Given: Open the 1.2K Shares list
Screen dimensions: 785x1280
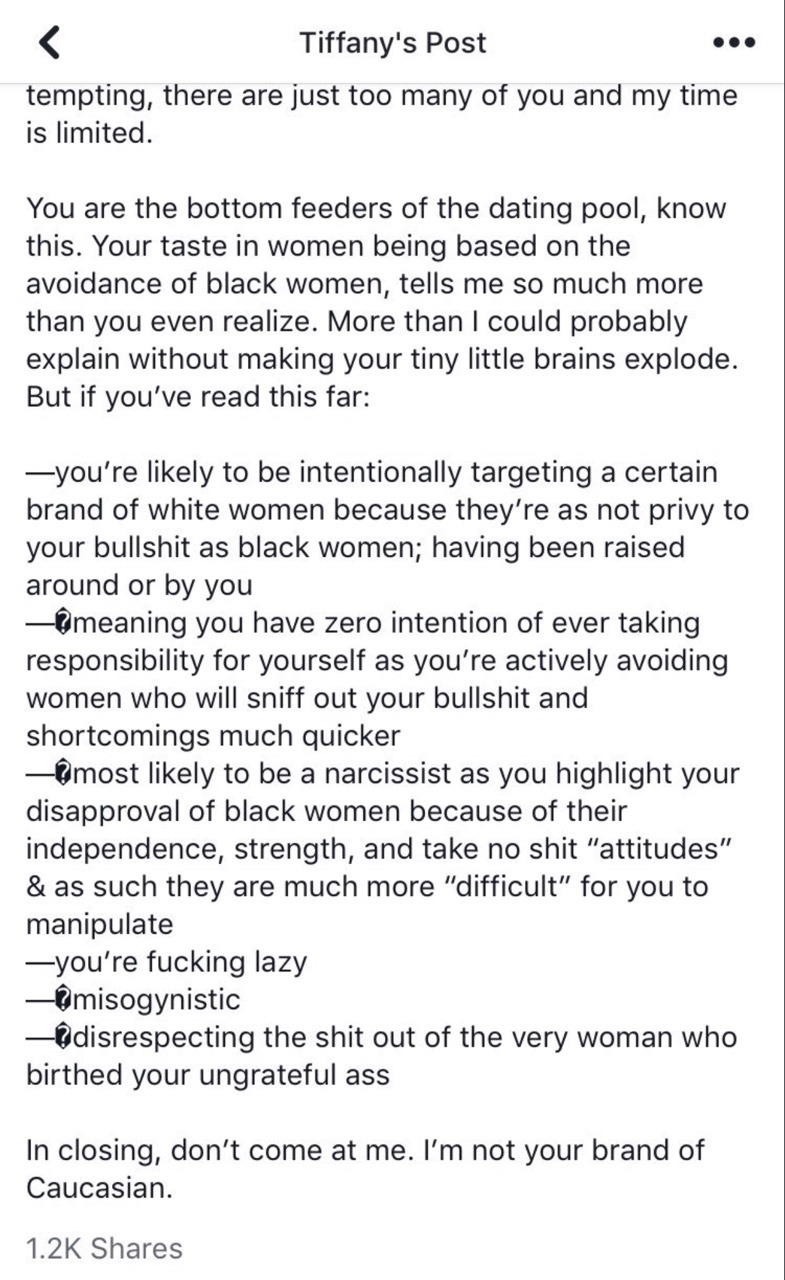Looking at the screenshot, I should coord(104,1248).
